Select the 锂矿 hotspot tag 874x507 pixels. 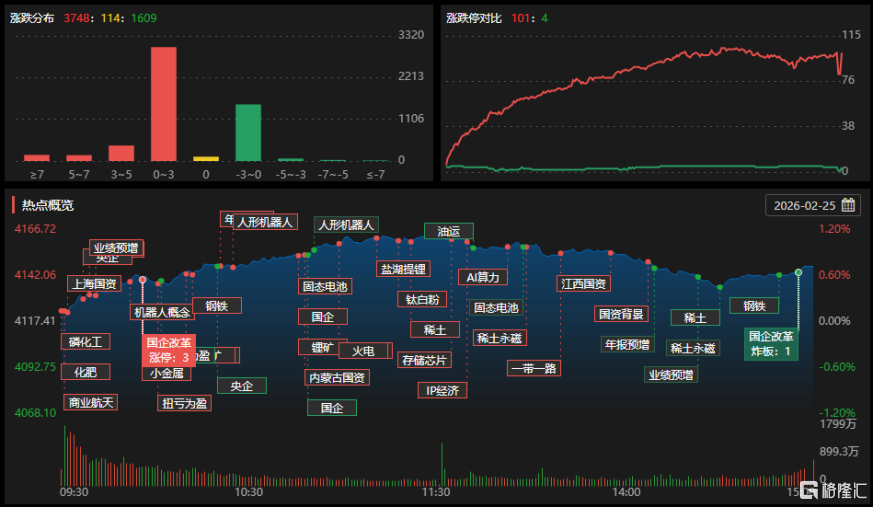click(322, 347)
